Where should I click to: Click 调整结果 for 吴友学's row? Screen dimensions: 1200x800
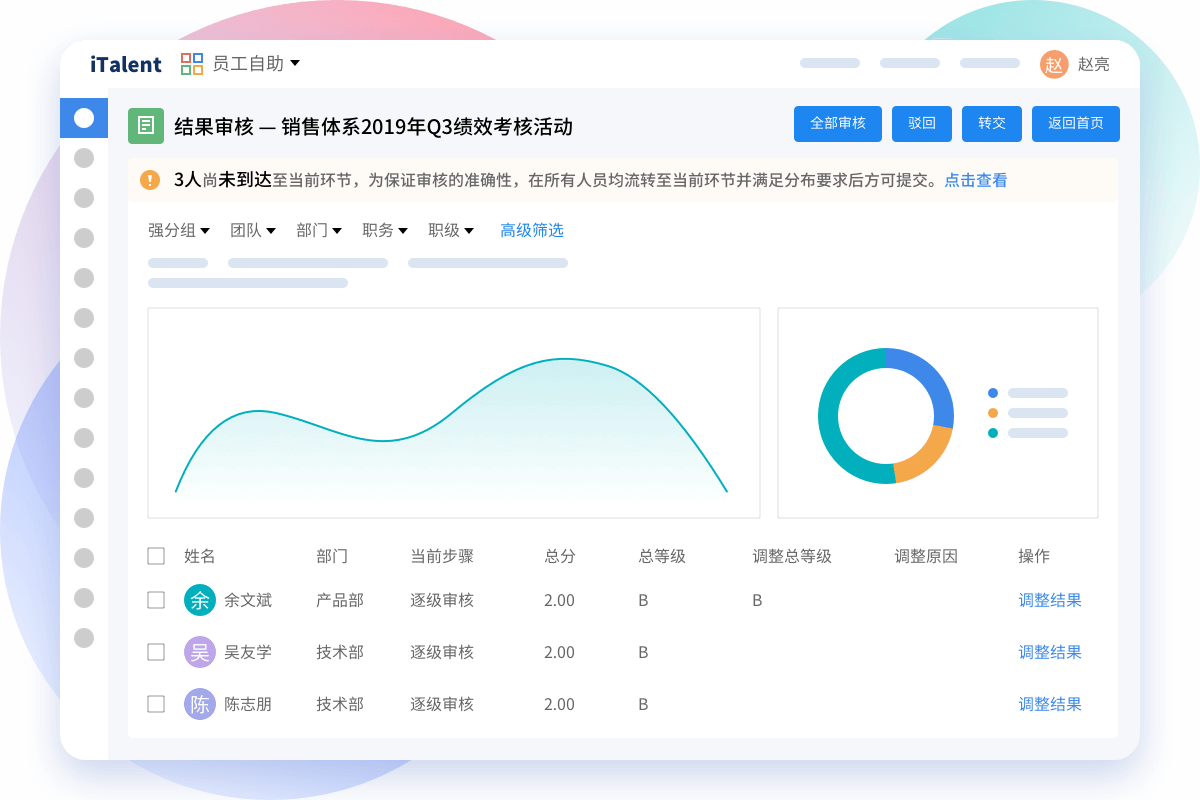point(1049,652)
